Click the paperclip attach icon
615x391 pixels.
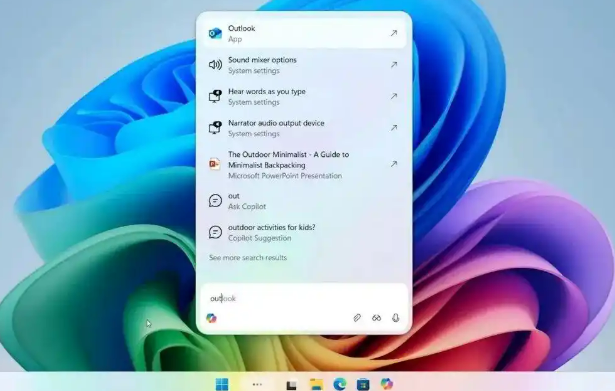click(x=357, y=318)
